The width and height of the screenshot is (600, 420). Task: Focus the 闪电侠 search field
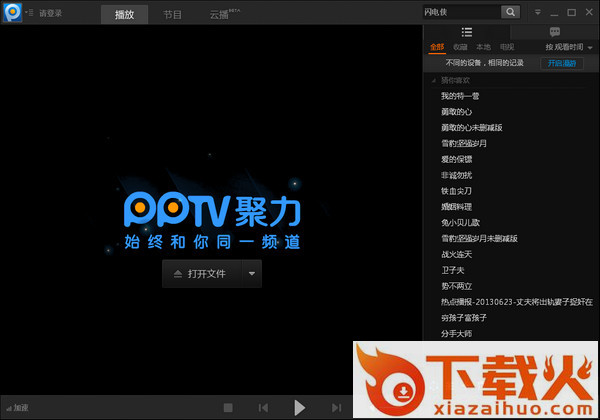(x=461, y=12)
